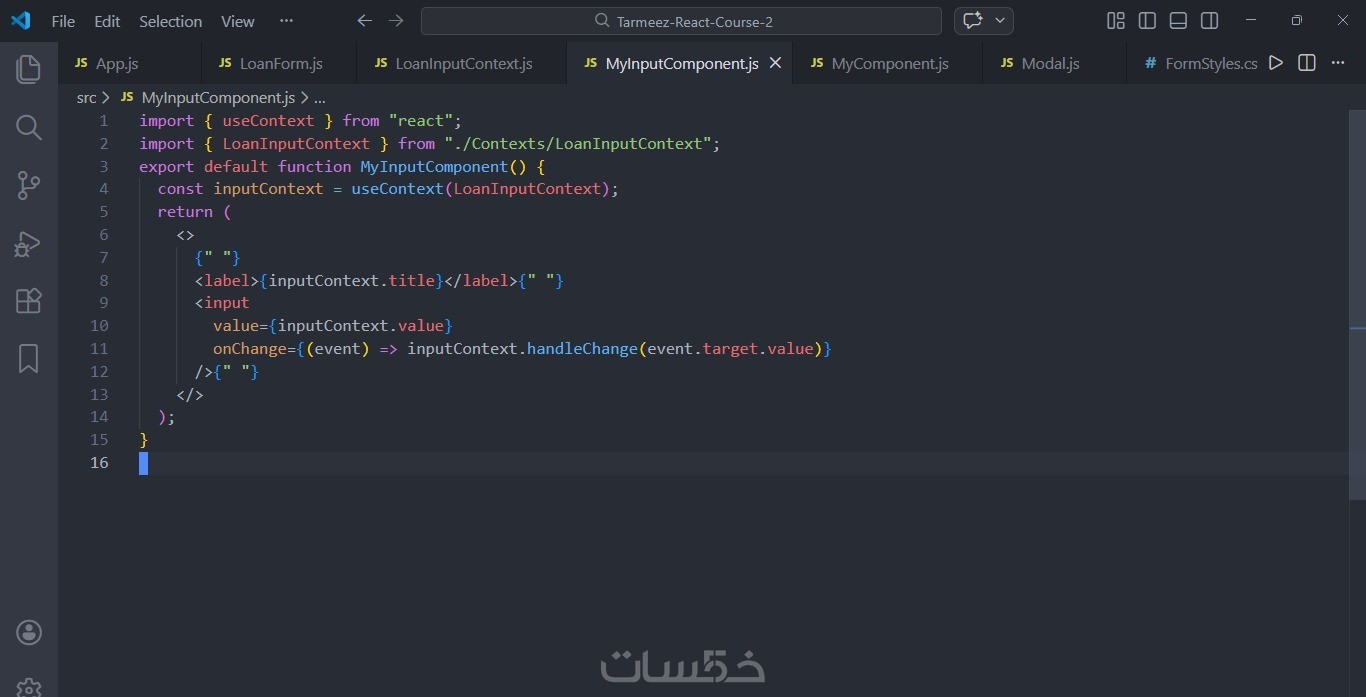The image size is (1366, 697).
Task: Click the VS Code logo icon
Action: (20, 20)
